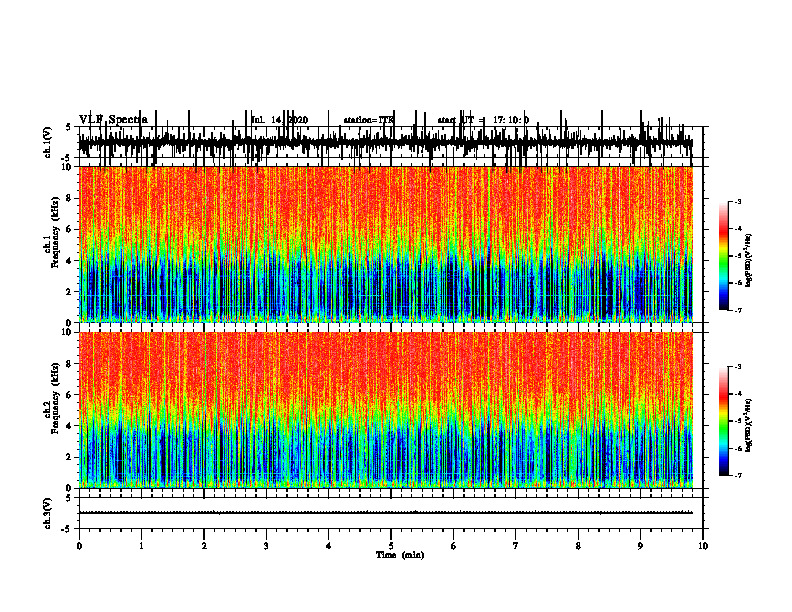Click the "start UT = 17:10:0" header text
792x612 pixels.
pos(483,120)
